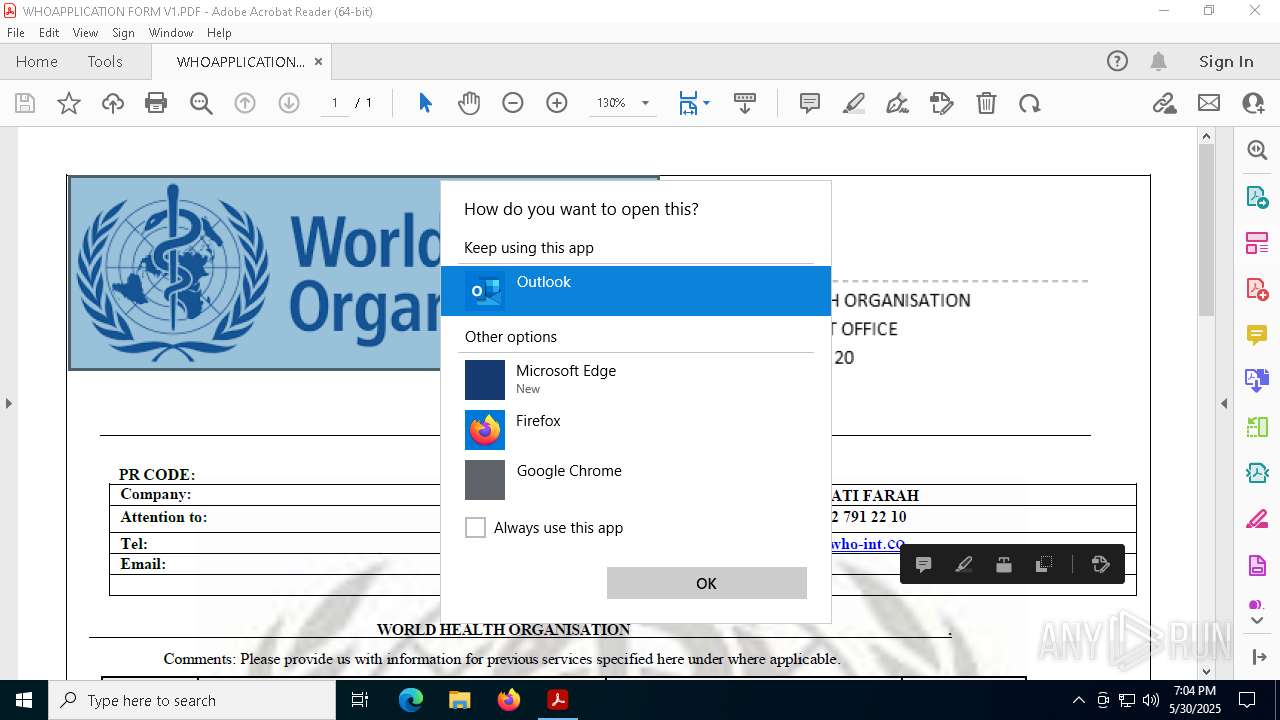Open the Comment tool in right pane
Viewport: 1280px width, 720px height.
point(1257,335)
